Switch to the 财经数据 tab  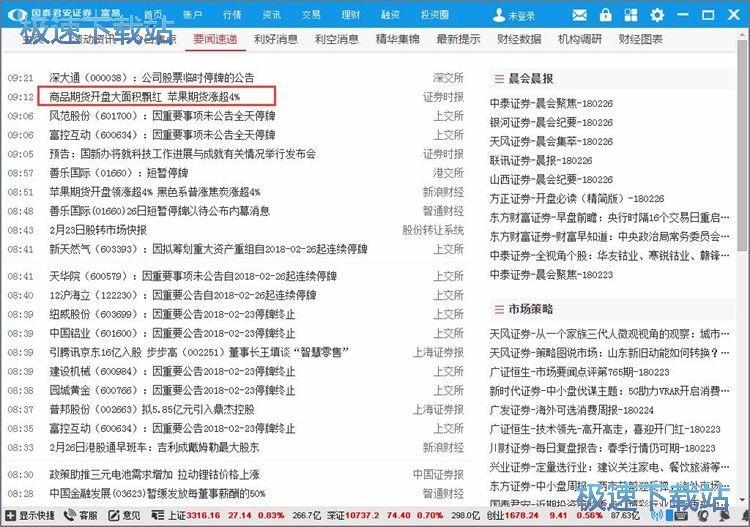click(x=519, y=39)
